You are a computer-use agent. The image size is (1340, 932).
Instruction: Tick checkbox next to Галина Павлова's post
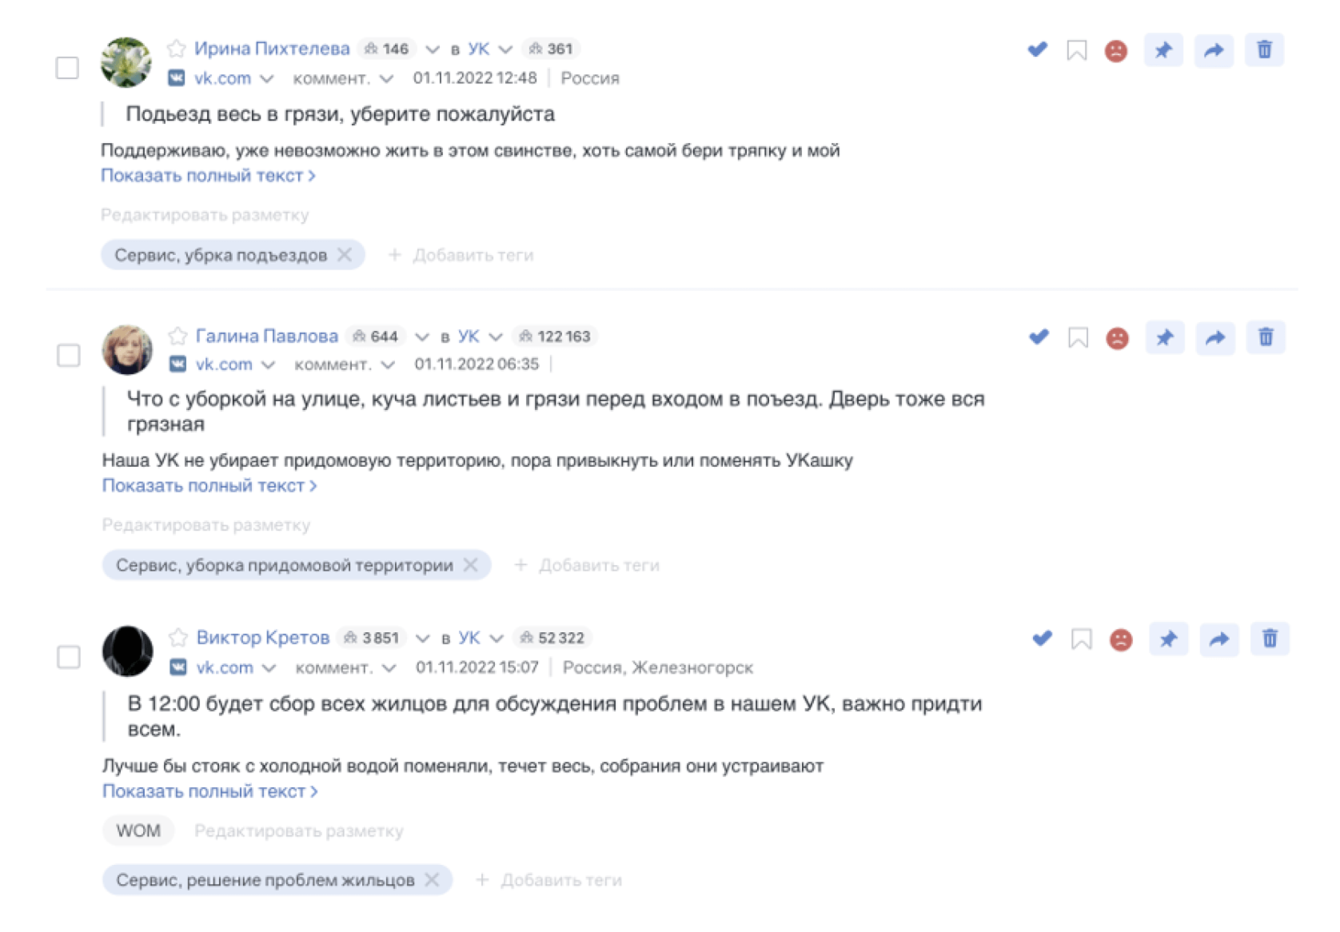68,355
